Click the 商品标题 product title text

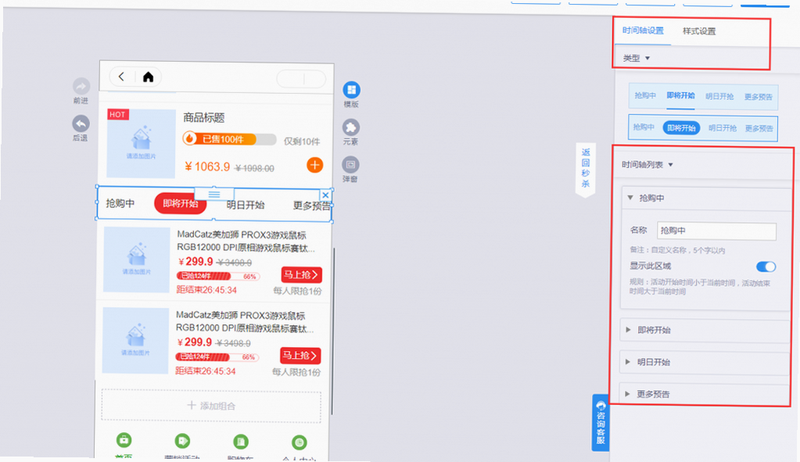point(204,118)
